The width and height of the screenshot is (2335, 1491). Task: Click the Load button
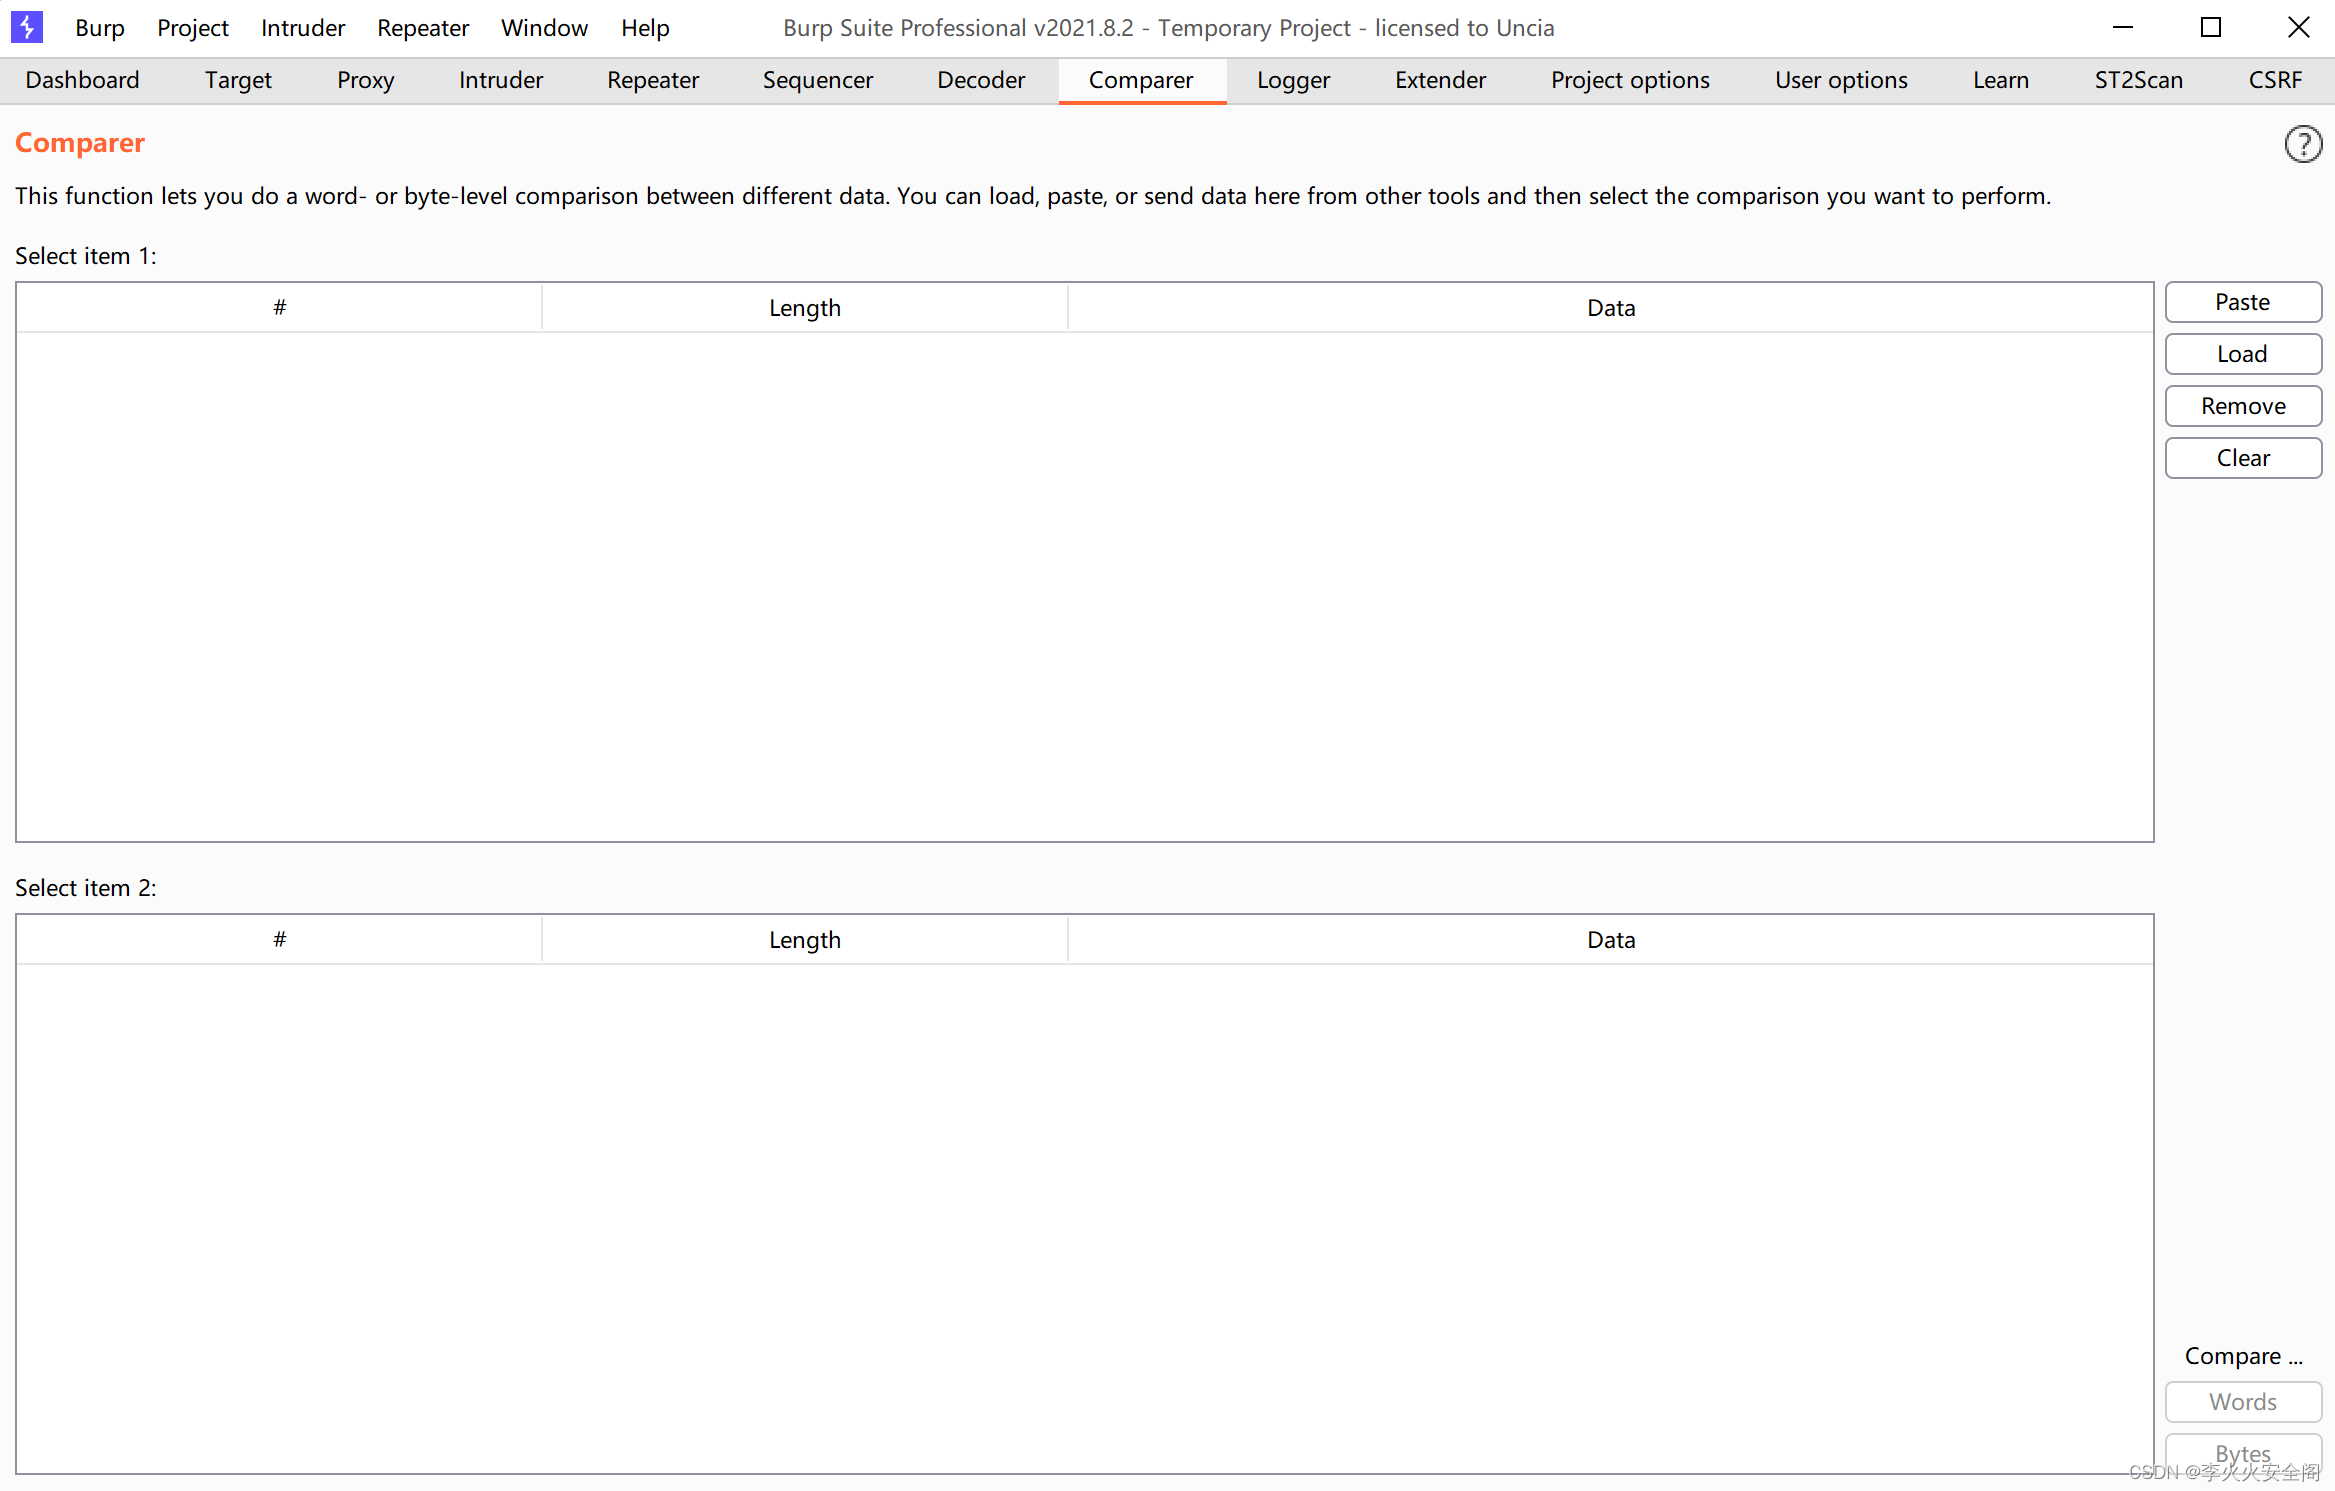(x=2243, y=354)
